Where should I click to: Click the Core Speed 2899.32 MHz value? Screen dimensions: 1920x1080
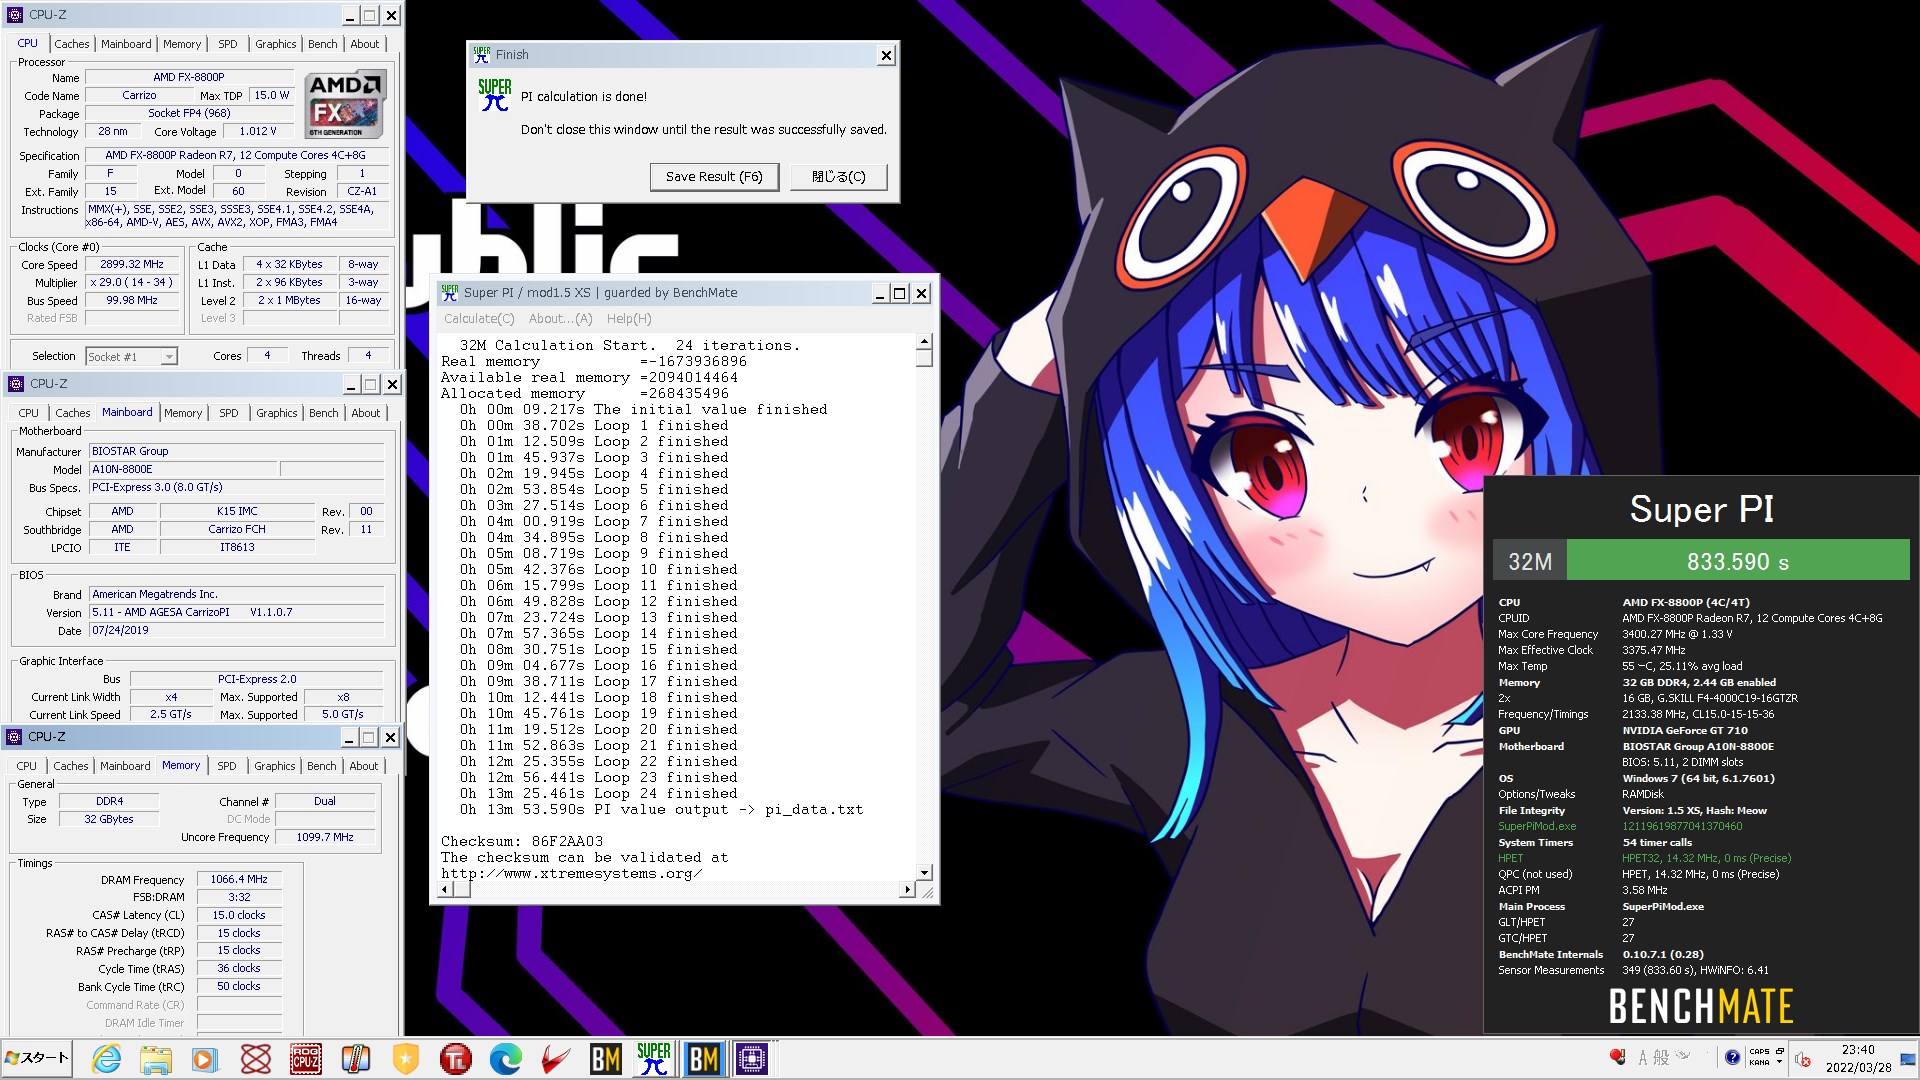pyautogui.click(x=132, y=265)
